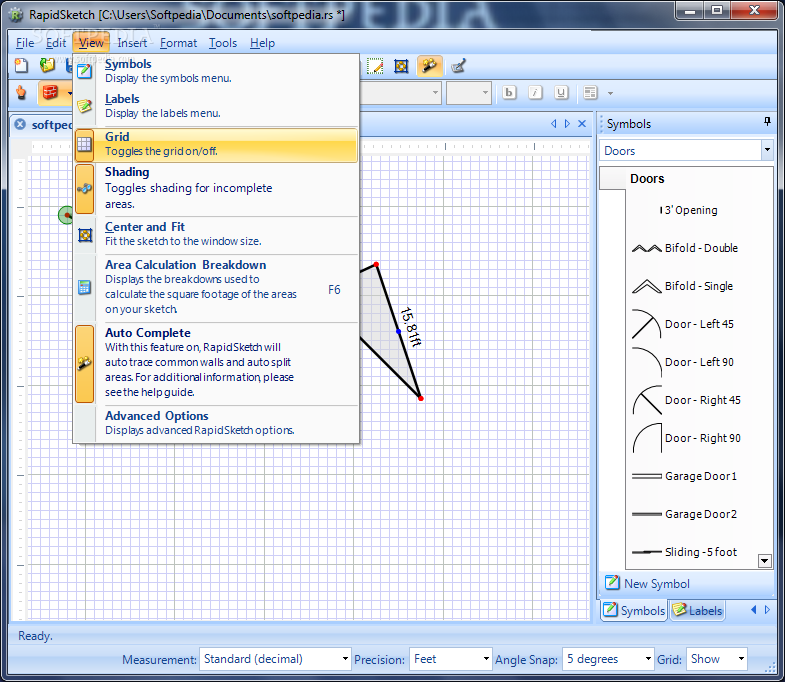This screenshot has width=785, height=682.
Task: Select the 3' Opening symbol
Action: [688, 210]
